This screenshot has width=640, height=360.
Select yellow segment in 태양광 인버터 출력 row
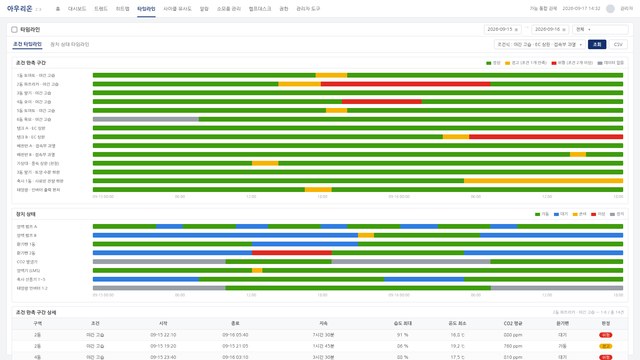click(318, 190)
